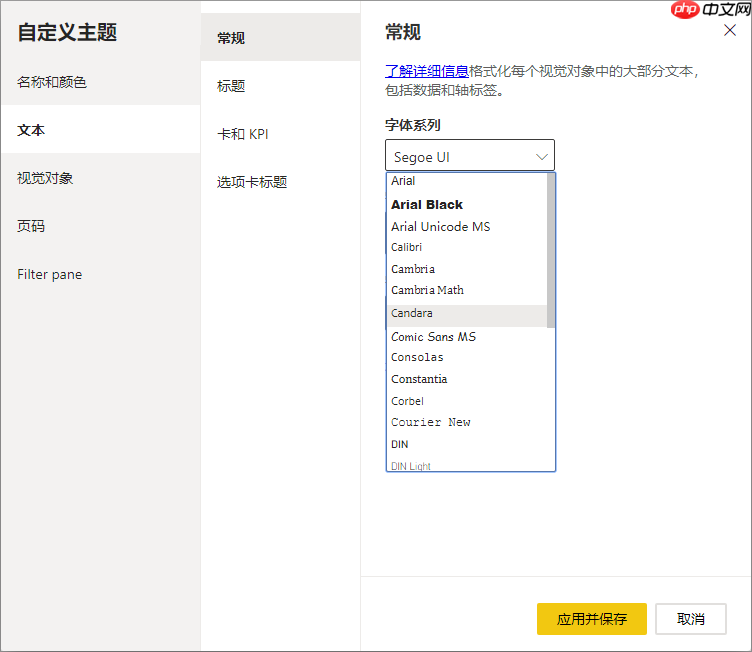Viewport: 752px width, 652px height.
Task: Select Constantia from the font list
Action: [467, 379]
